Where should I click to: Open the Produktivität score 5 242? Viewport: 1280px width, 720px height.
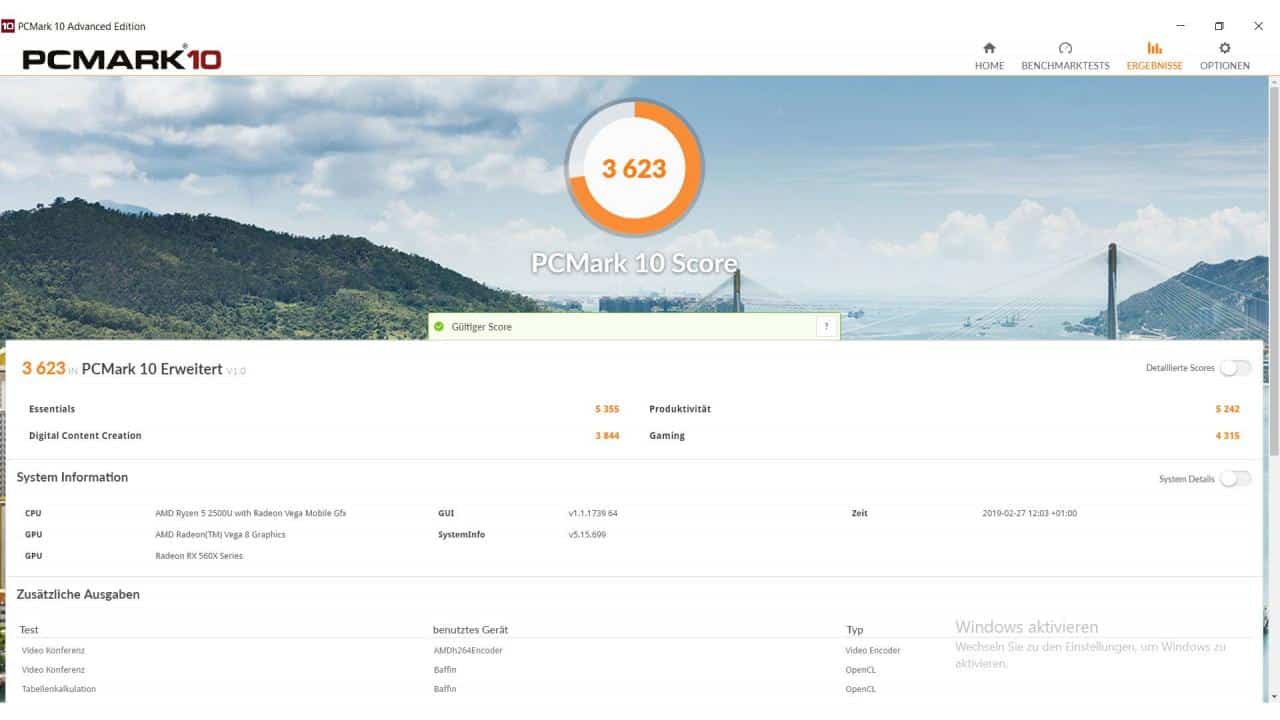(1229, 408)
